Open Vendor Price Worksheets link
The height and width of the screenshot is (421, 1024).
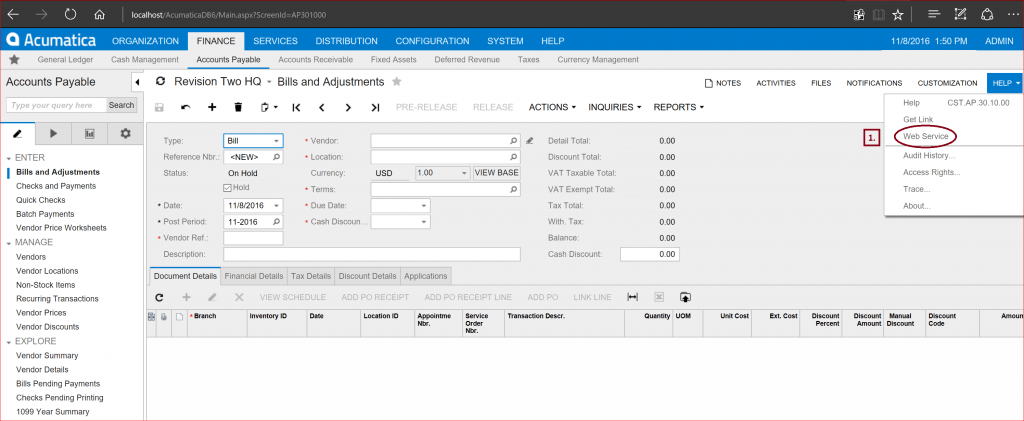coord(61,228)
